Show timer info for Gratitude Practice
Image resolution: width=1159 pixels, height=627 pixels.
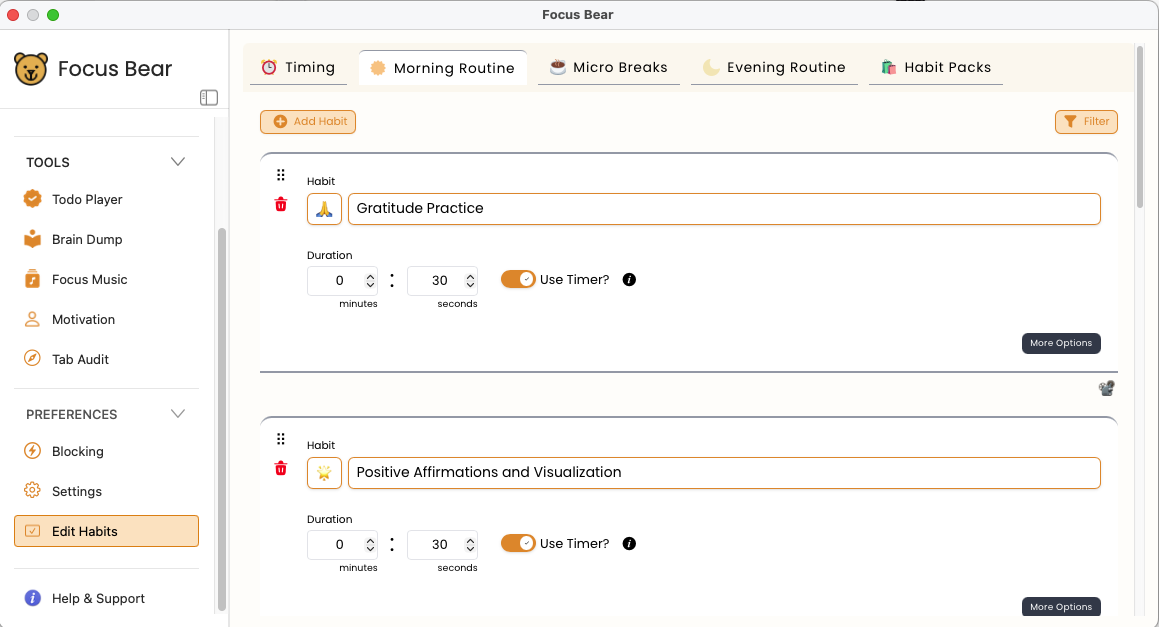point(629,279)
